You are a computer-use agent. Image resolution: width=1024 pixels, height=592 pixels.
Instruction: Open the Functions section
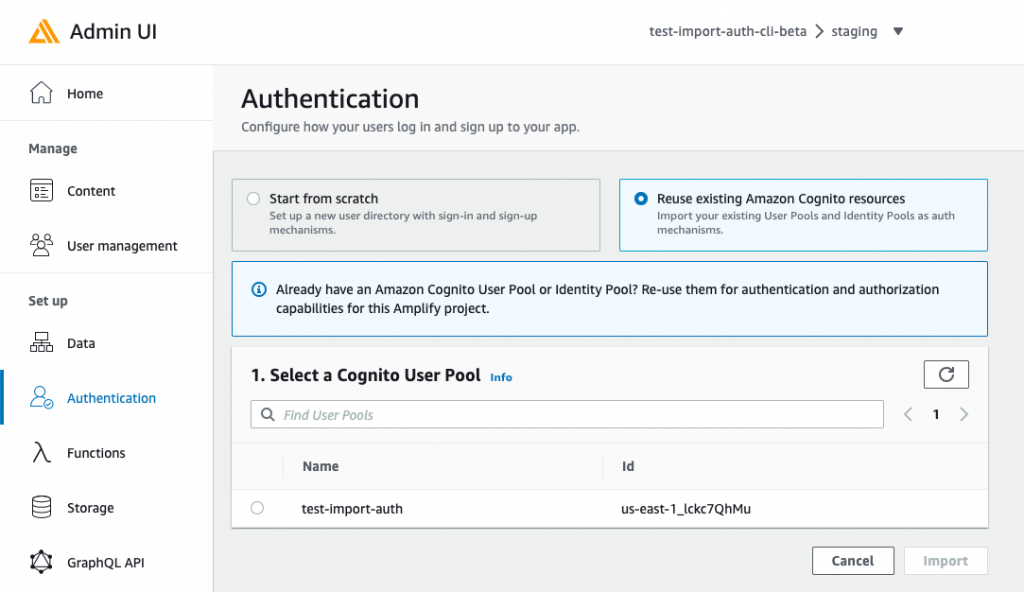click(x=44, y=452)
